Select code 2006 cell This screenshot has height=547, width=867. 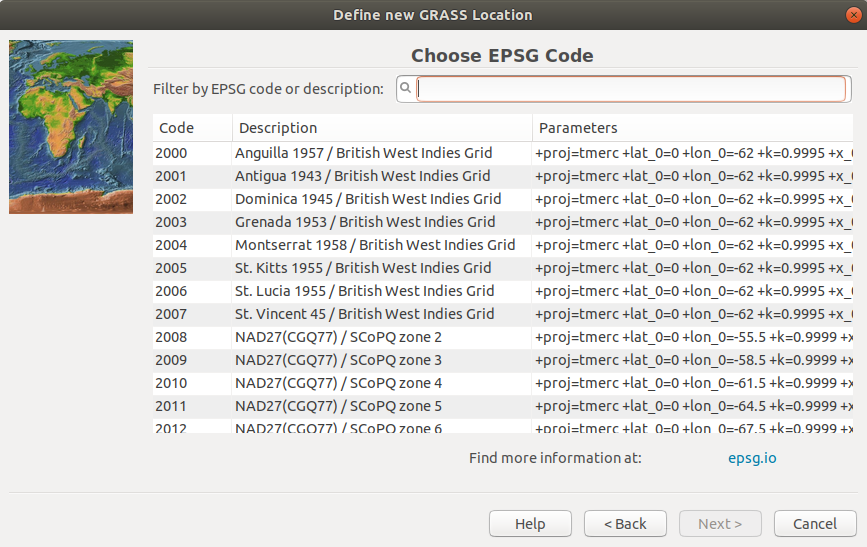(x=192, y=291)
